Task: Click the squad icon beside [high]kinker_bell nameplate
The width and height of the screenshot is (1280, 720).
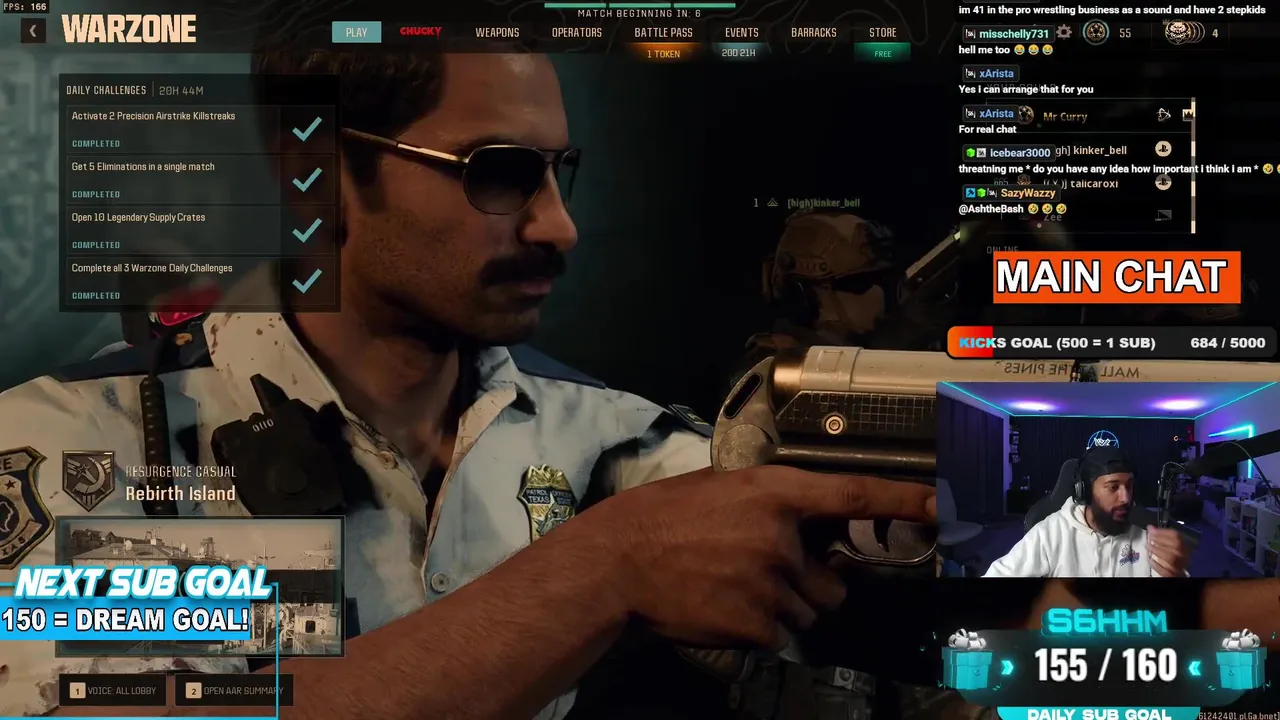Action: point(772,203)
